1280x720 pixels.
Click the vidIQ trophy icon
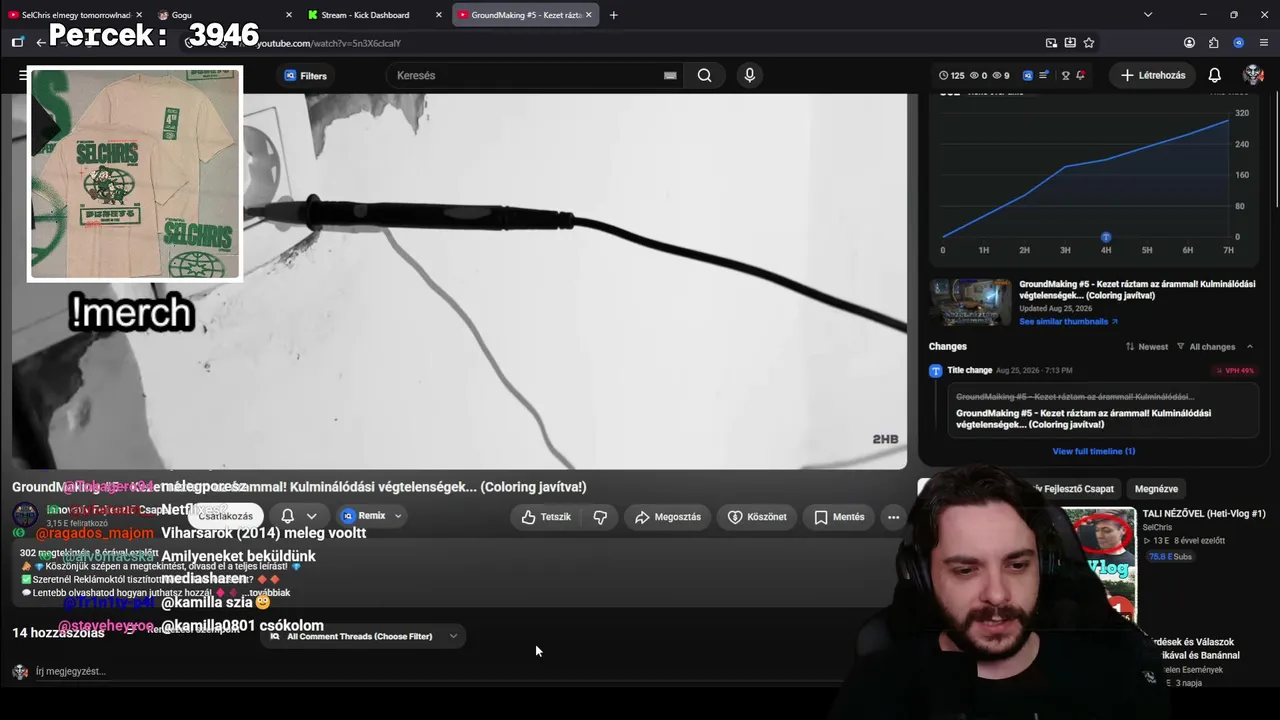1065,75
